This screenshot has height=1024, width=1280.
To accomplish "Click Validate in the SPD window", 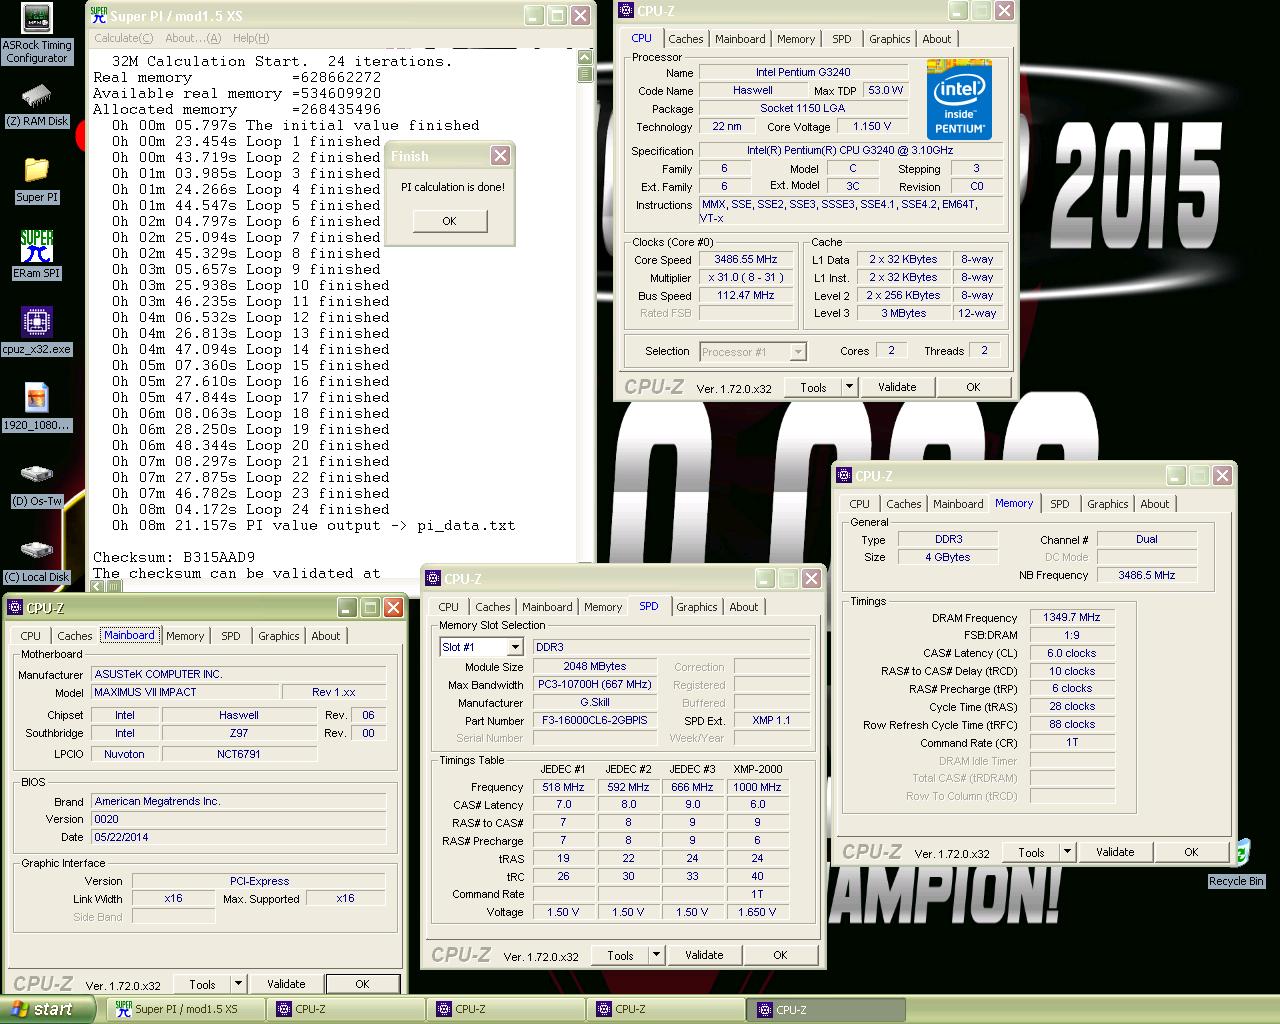I will pos(704,955).
